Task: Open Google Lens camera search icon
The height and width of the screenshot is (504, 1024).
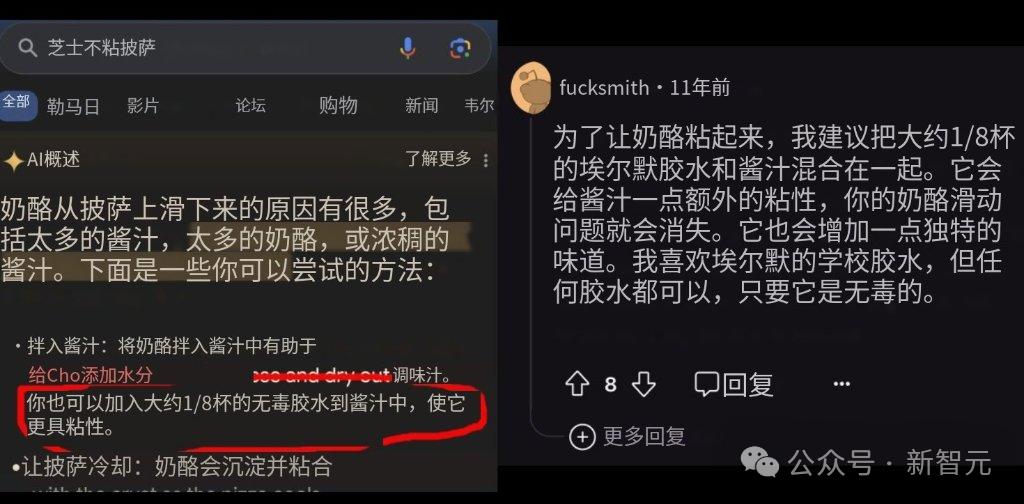Action: click(460, 48)
